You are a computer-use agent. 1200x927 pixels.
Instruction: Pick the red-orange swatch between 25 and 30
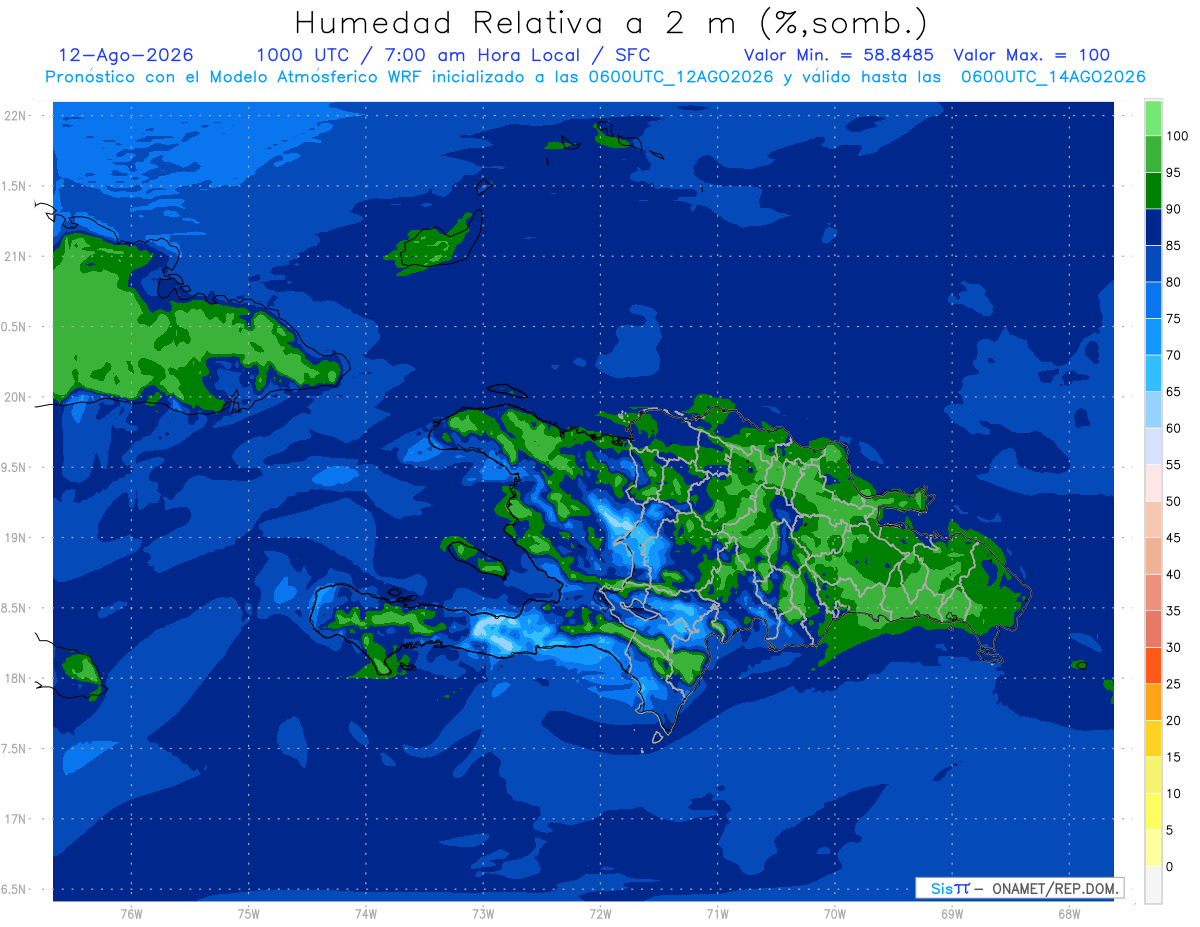coord(1153,665)
